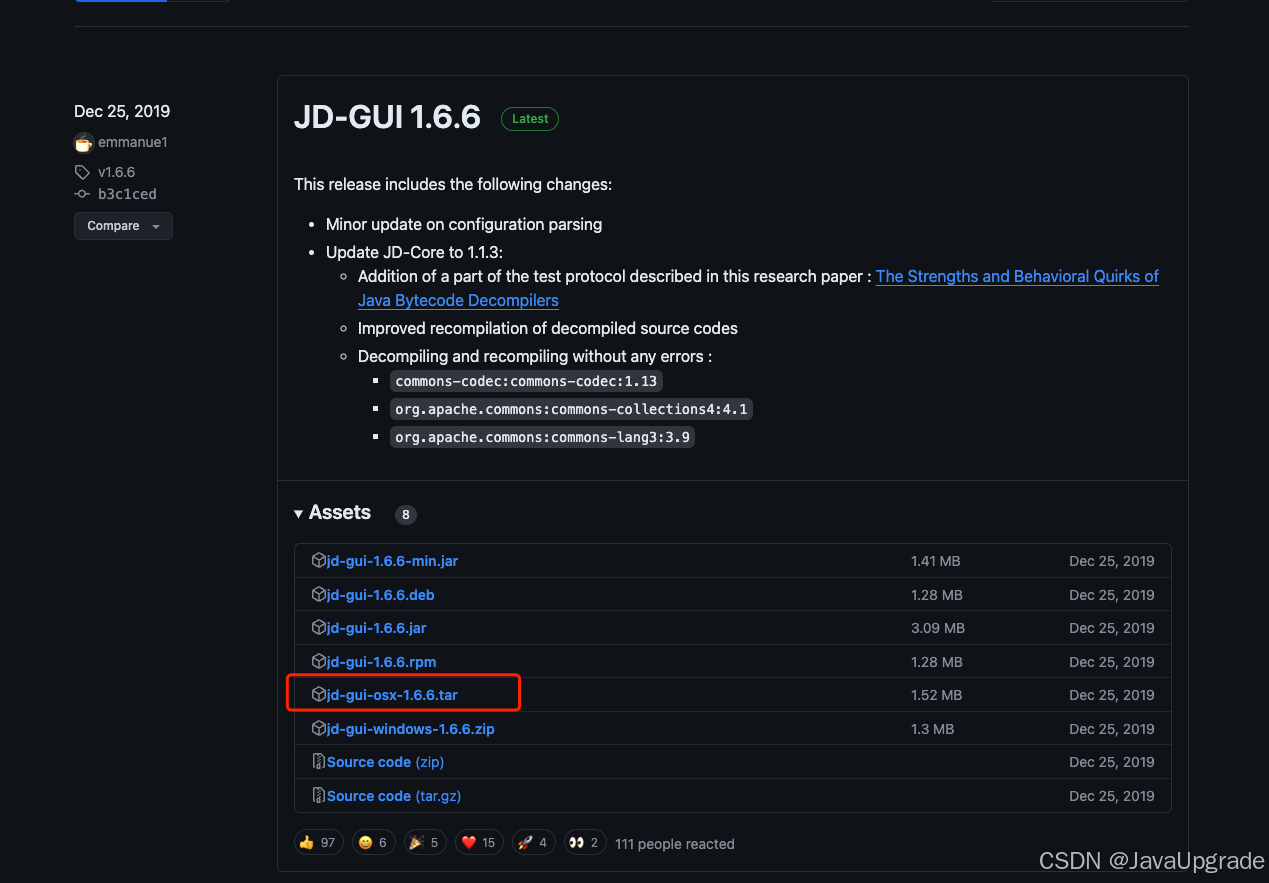The height and width of the screenshot is (883, 1269).
Task: Click org.apache.commons:commons-lang3:3.9 code text
Action: [x=542, y=437]
